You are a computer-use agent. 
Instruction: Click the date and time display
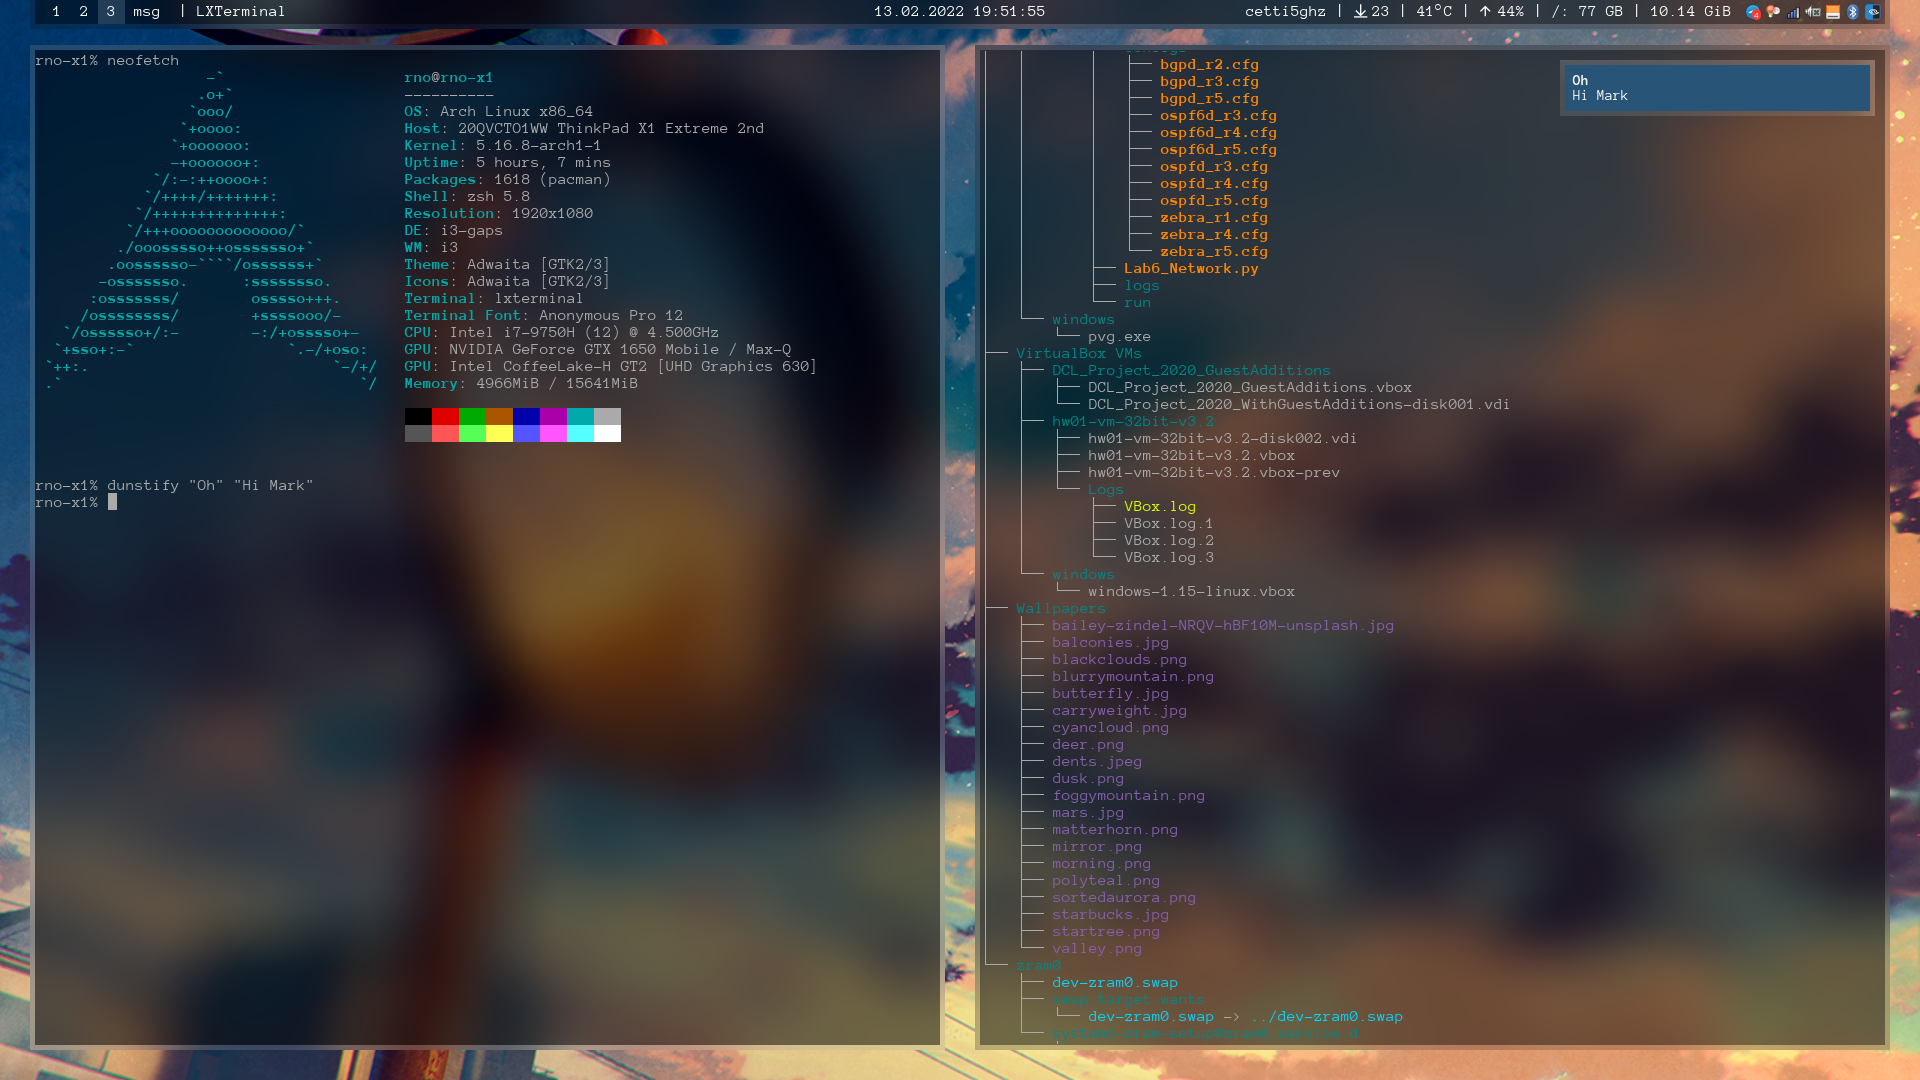coord(959,11)
